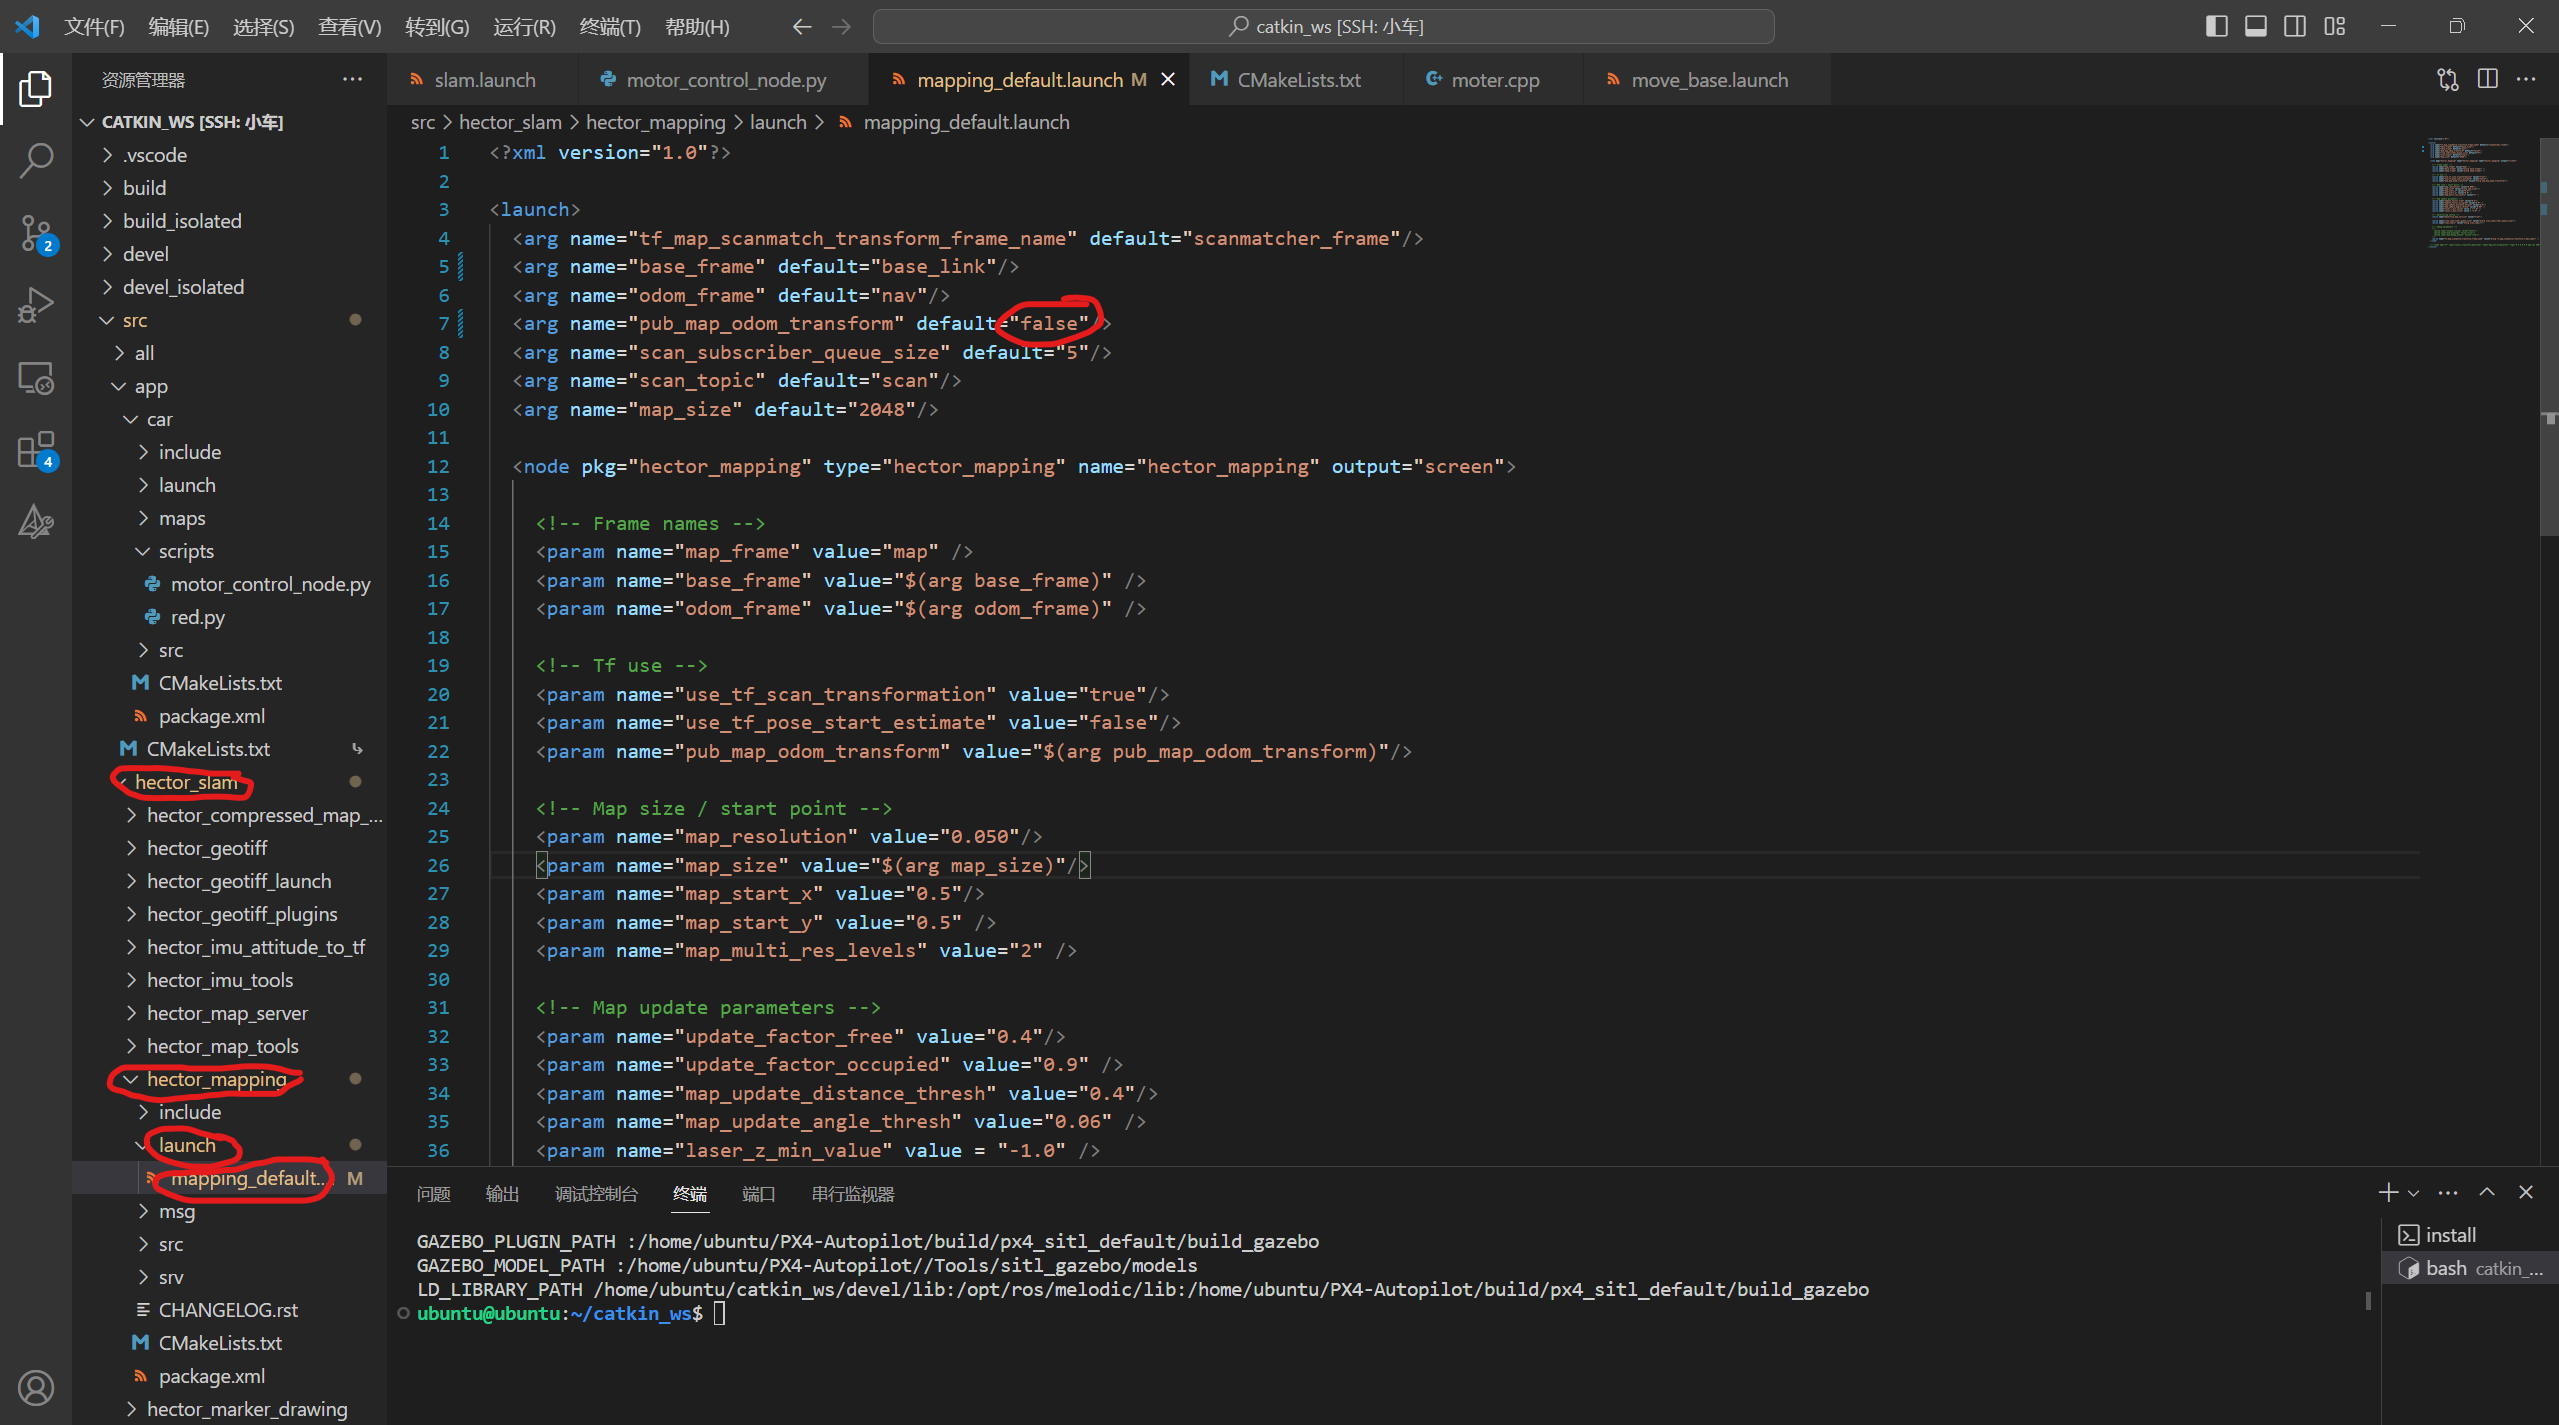The width and height of the screenshot is (2559, 1425).
Task: Click the Accounts icon at bottom left
Action: tap(36, 1388)
